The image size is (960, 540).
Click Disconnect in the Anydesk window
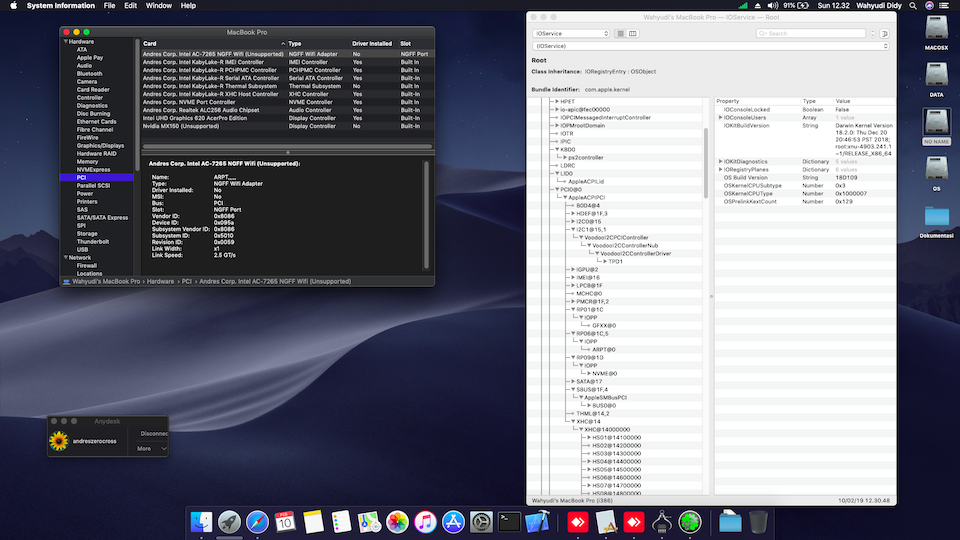pos(154,434)
